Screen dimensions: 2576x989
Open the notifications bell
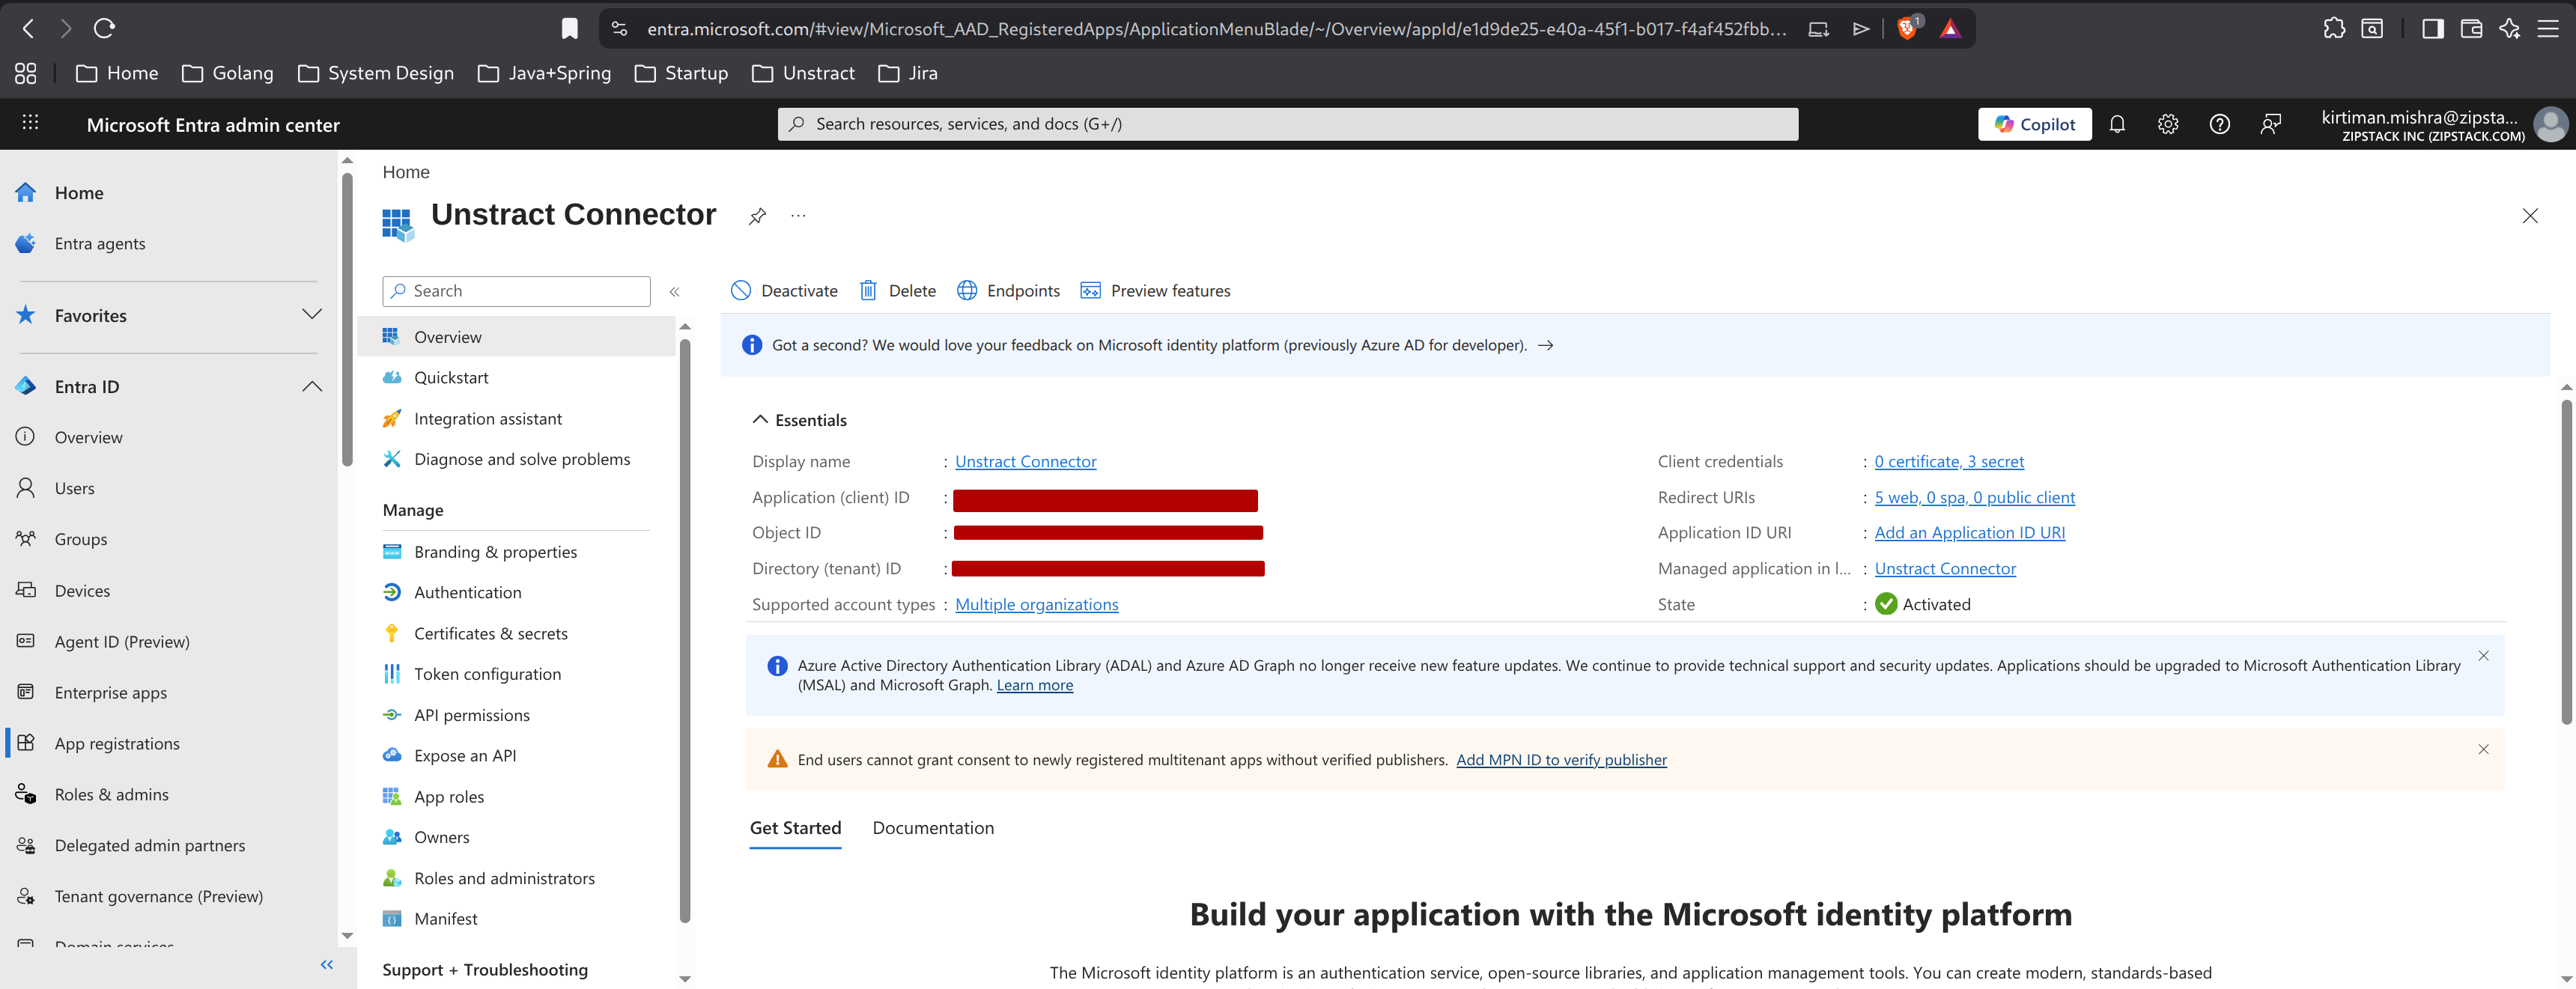click(2117, 123)
